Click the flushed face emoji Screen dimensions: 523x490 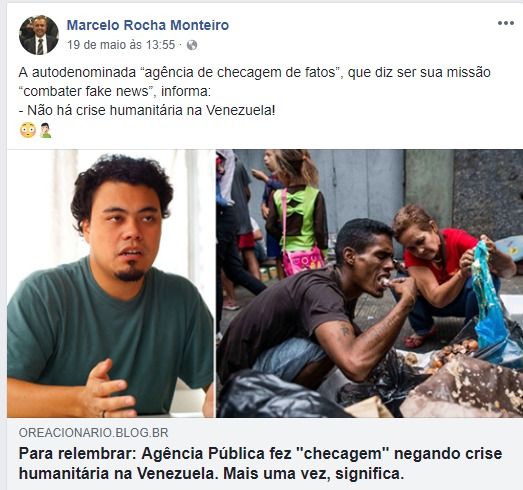(28, 130)
